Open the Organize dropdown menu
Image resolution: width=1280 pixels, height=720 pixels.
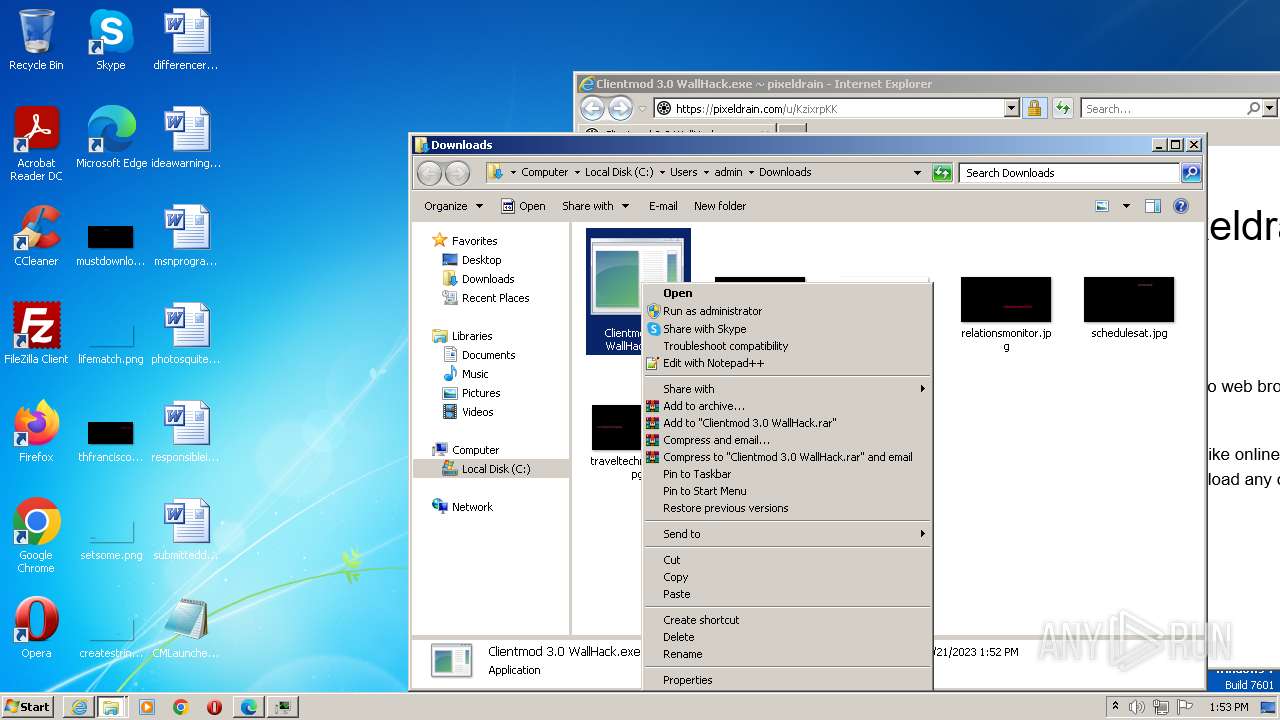pyautogui.click(x=453, y=206)
